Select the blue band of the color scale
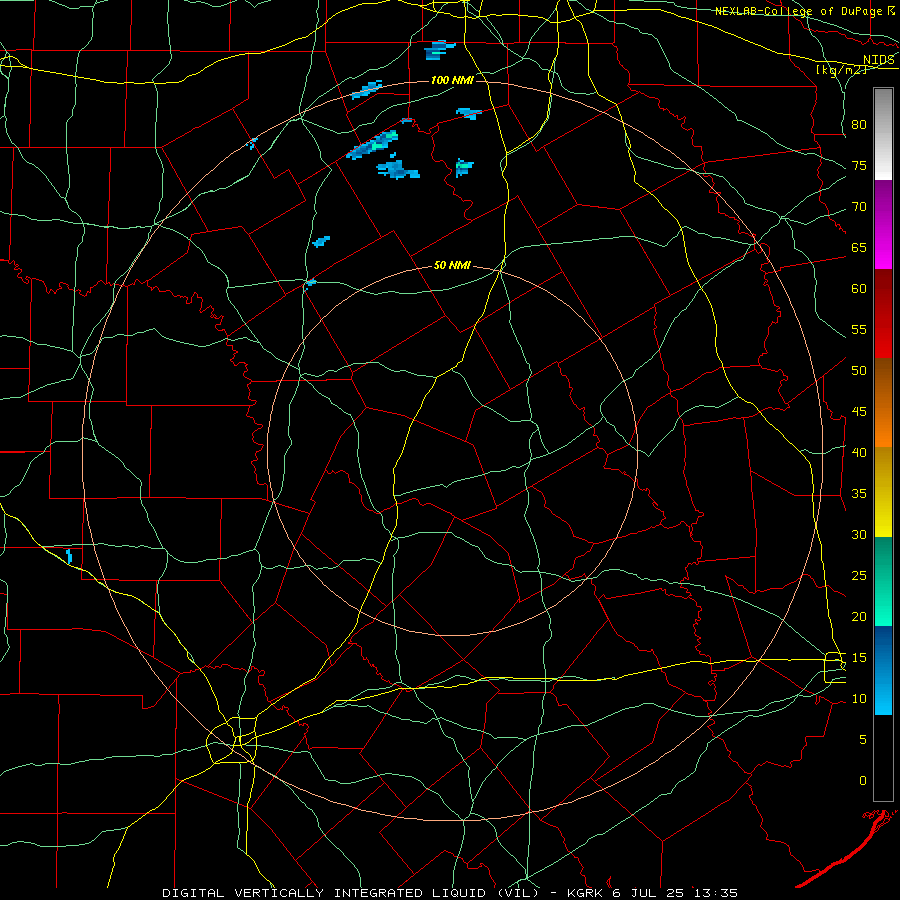 [883, 670]
